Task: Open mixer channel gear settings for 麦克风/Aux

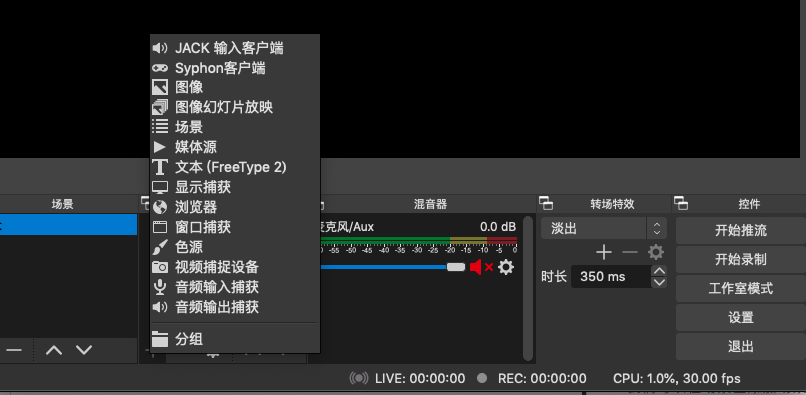Action: point(506,267)
